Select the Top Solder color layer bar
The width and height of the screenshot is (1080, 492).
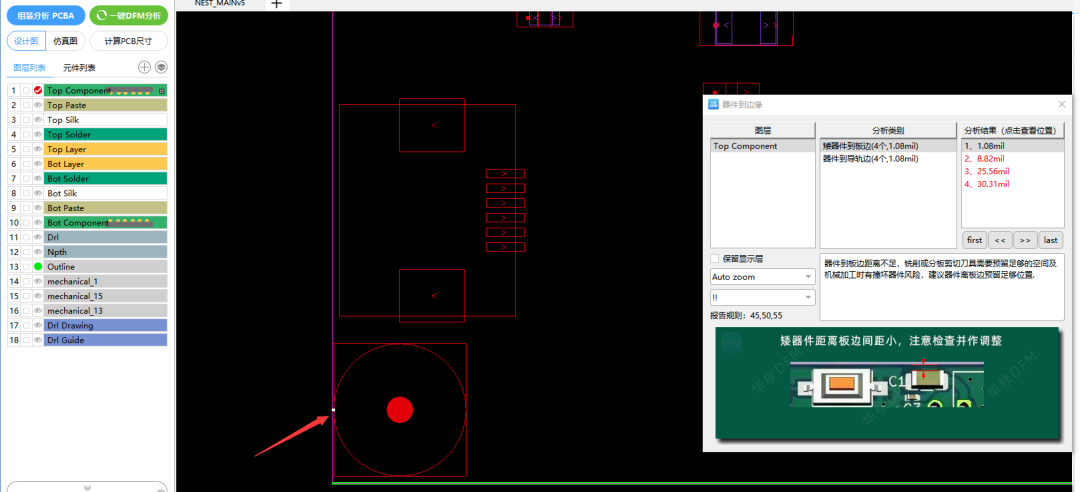click(105, 134)
